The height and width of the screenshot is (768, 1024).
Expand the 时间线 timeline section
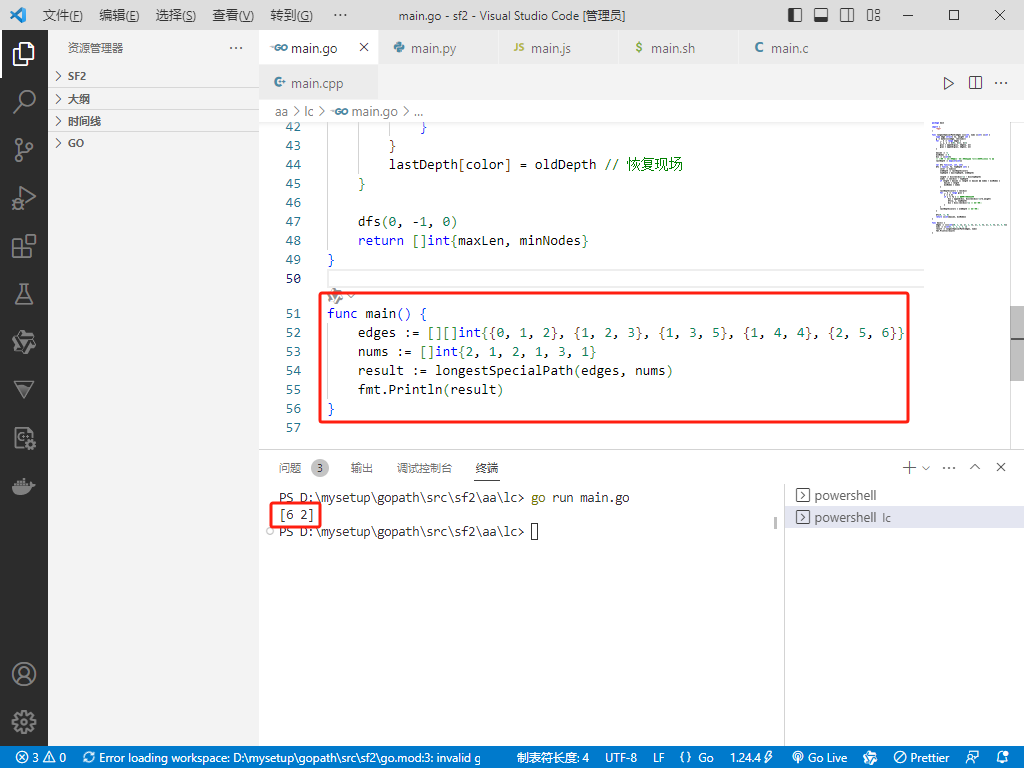point(154,121)
